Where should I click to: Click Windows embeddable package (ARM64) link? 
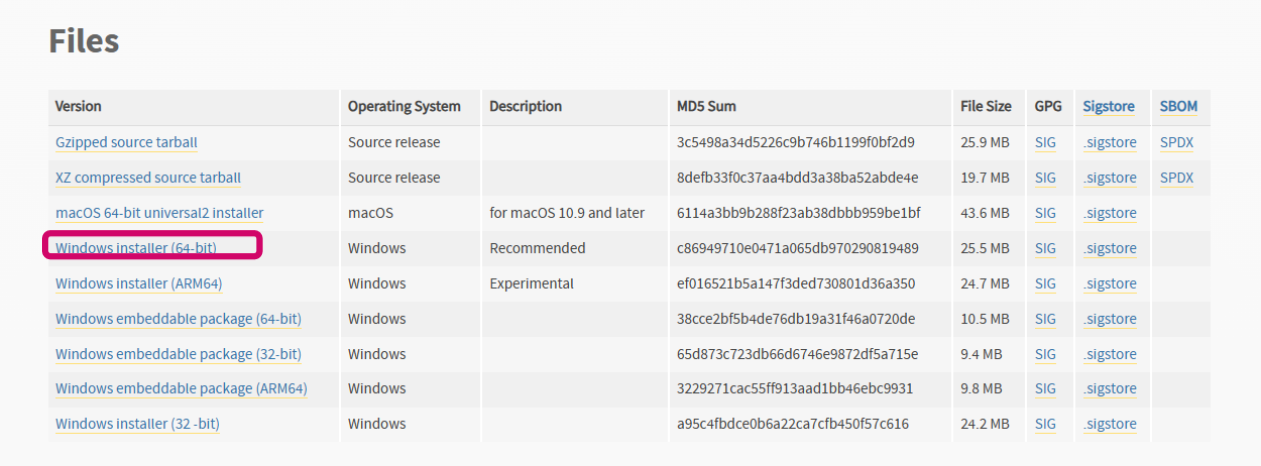tap(181, 389)
